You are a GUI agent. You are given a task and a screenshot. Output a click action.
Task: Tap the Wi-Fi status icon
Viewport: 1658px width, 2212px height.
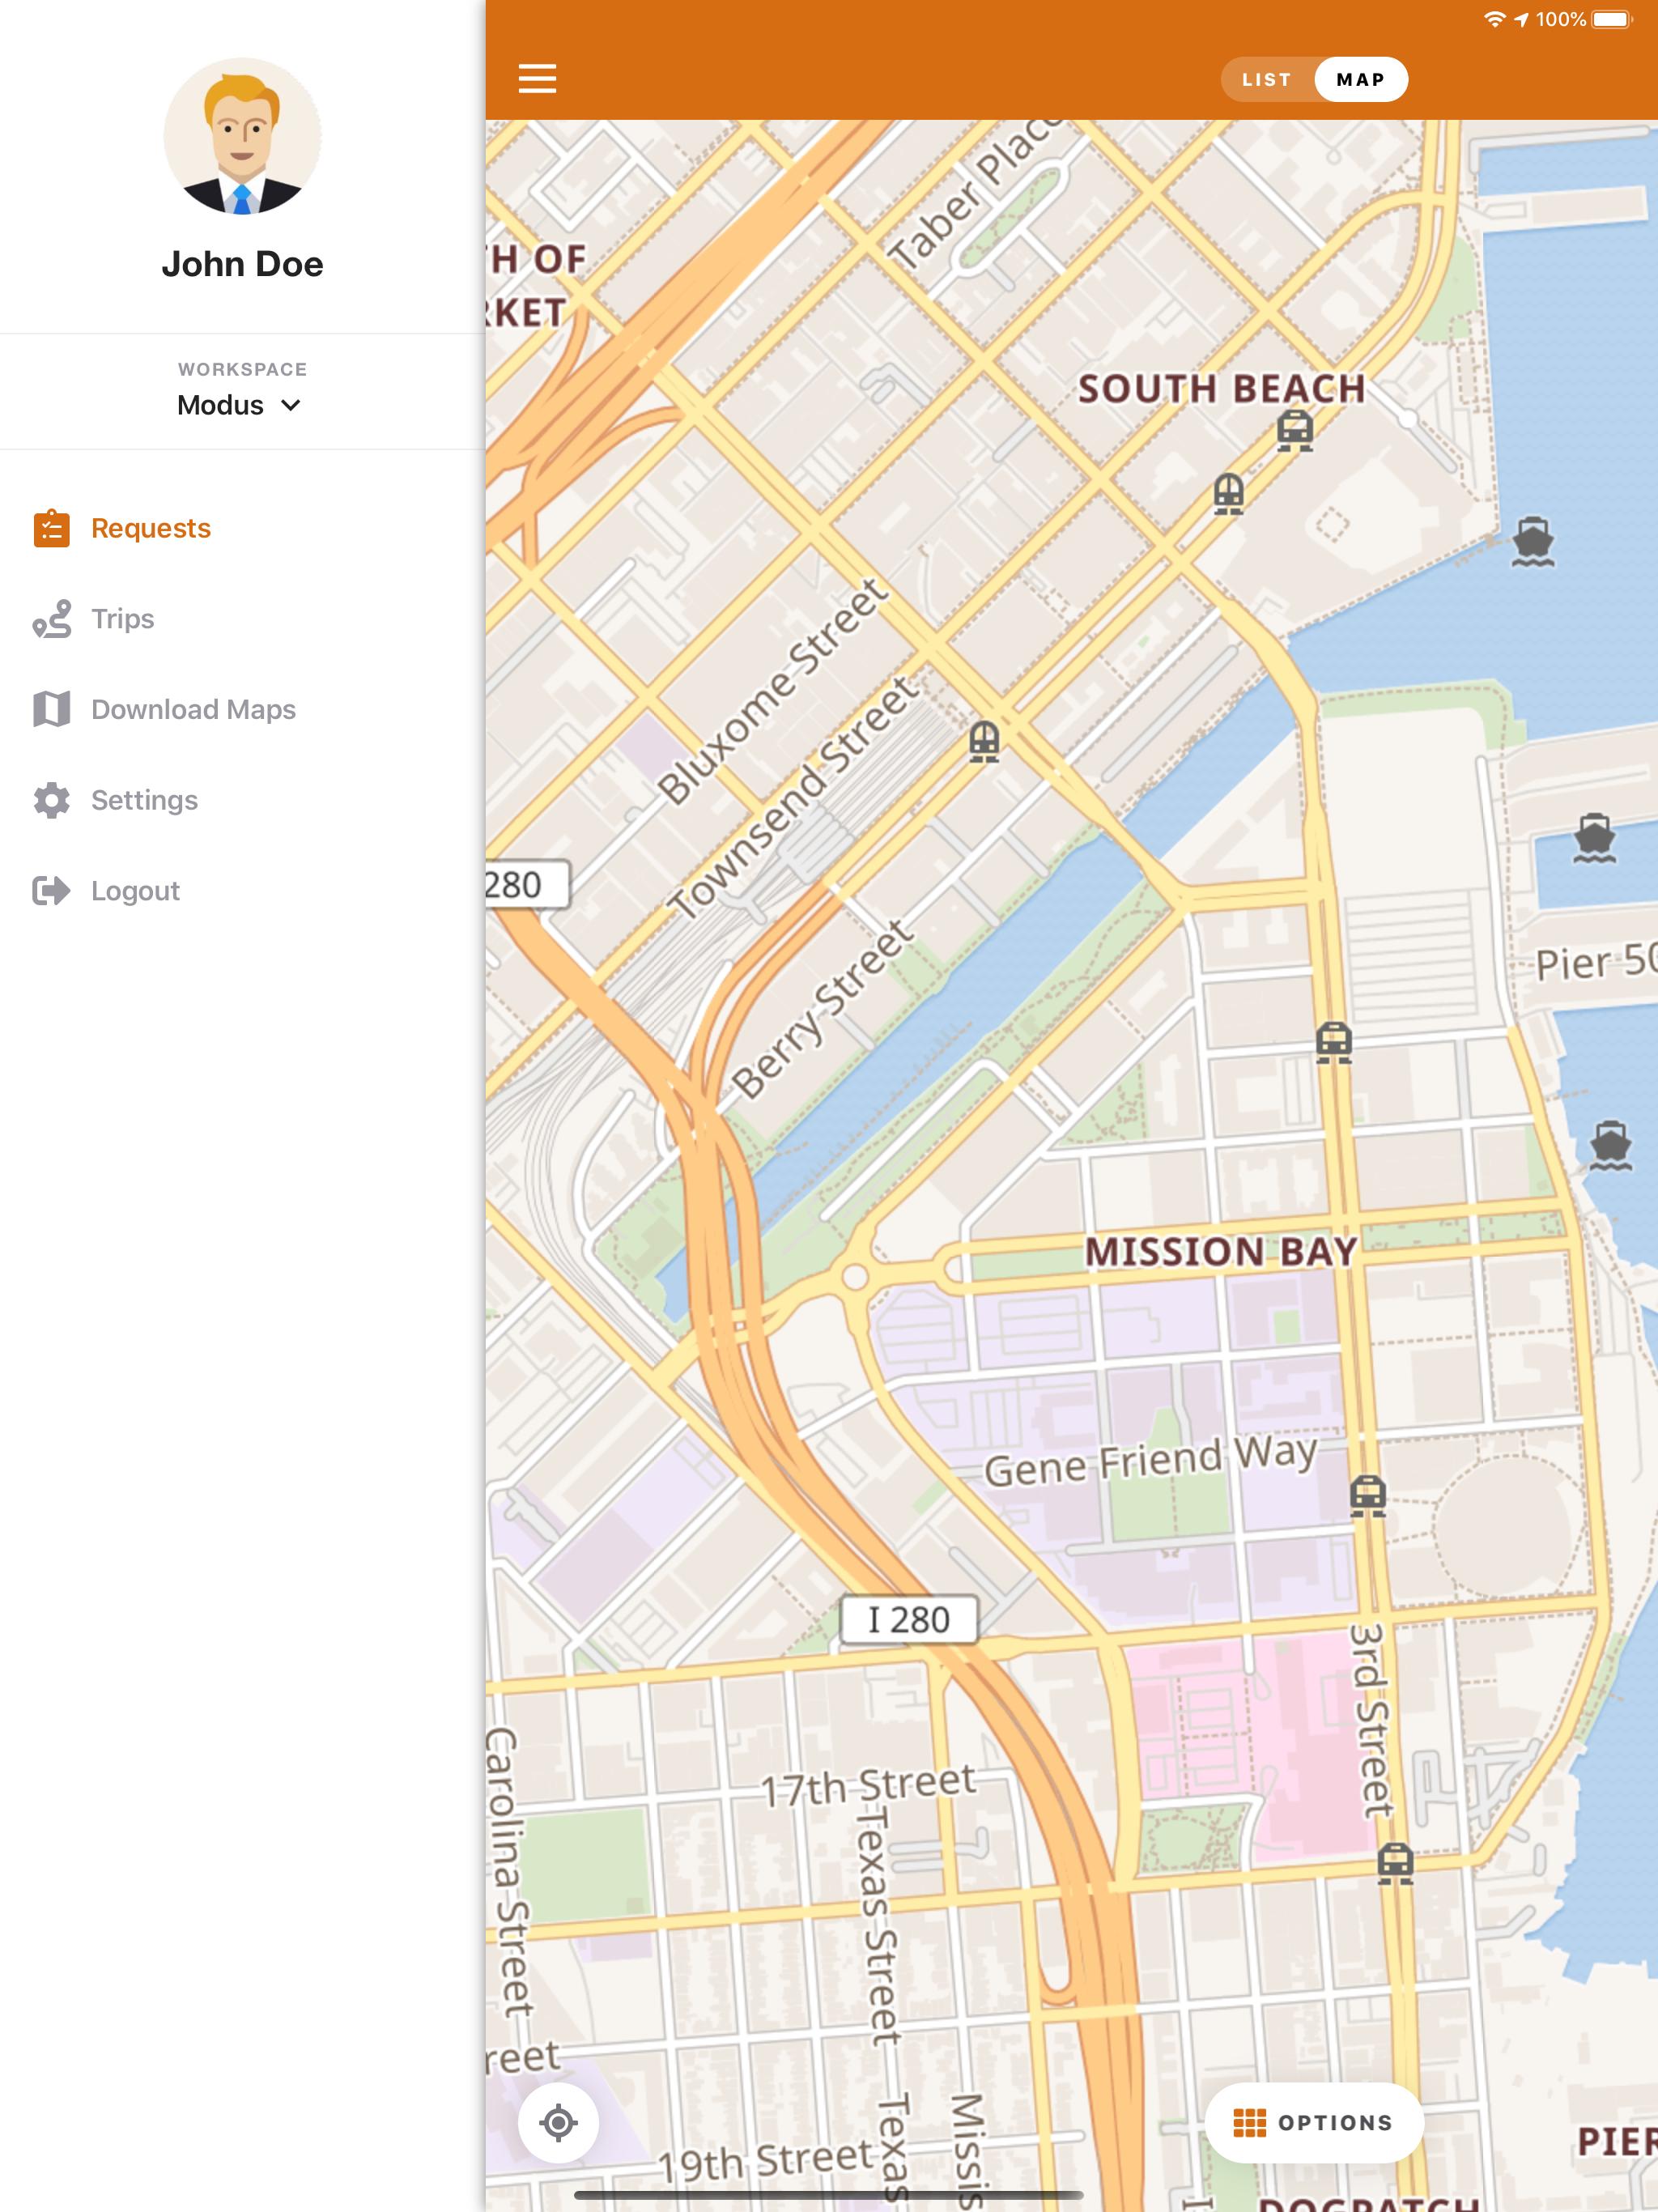click(1494, 19)
